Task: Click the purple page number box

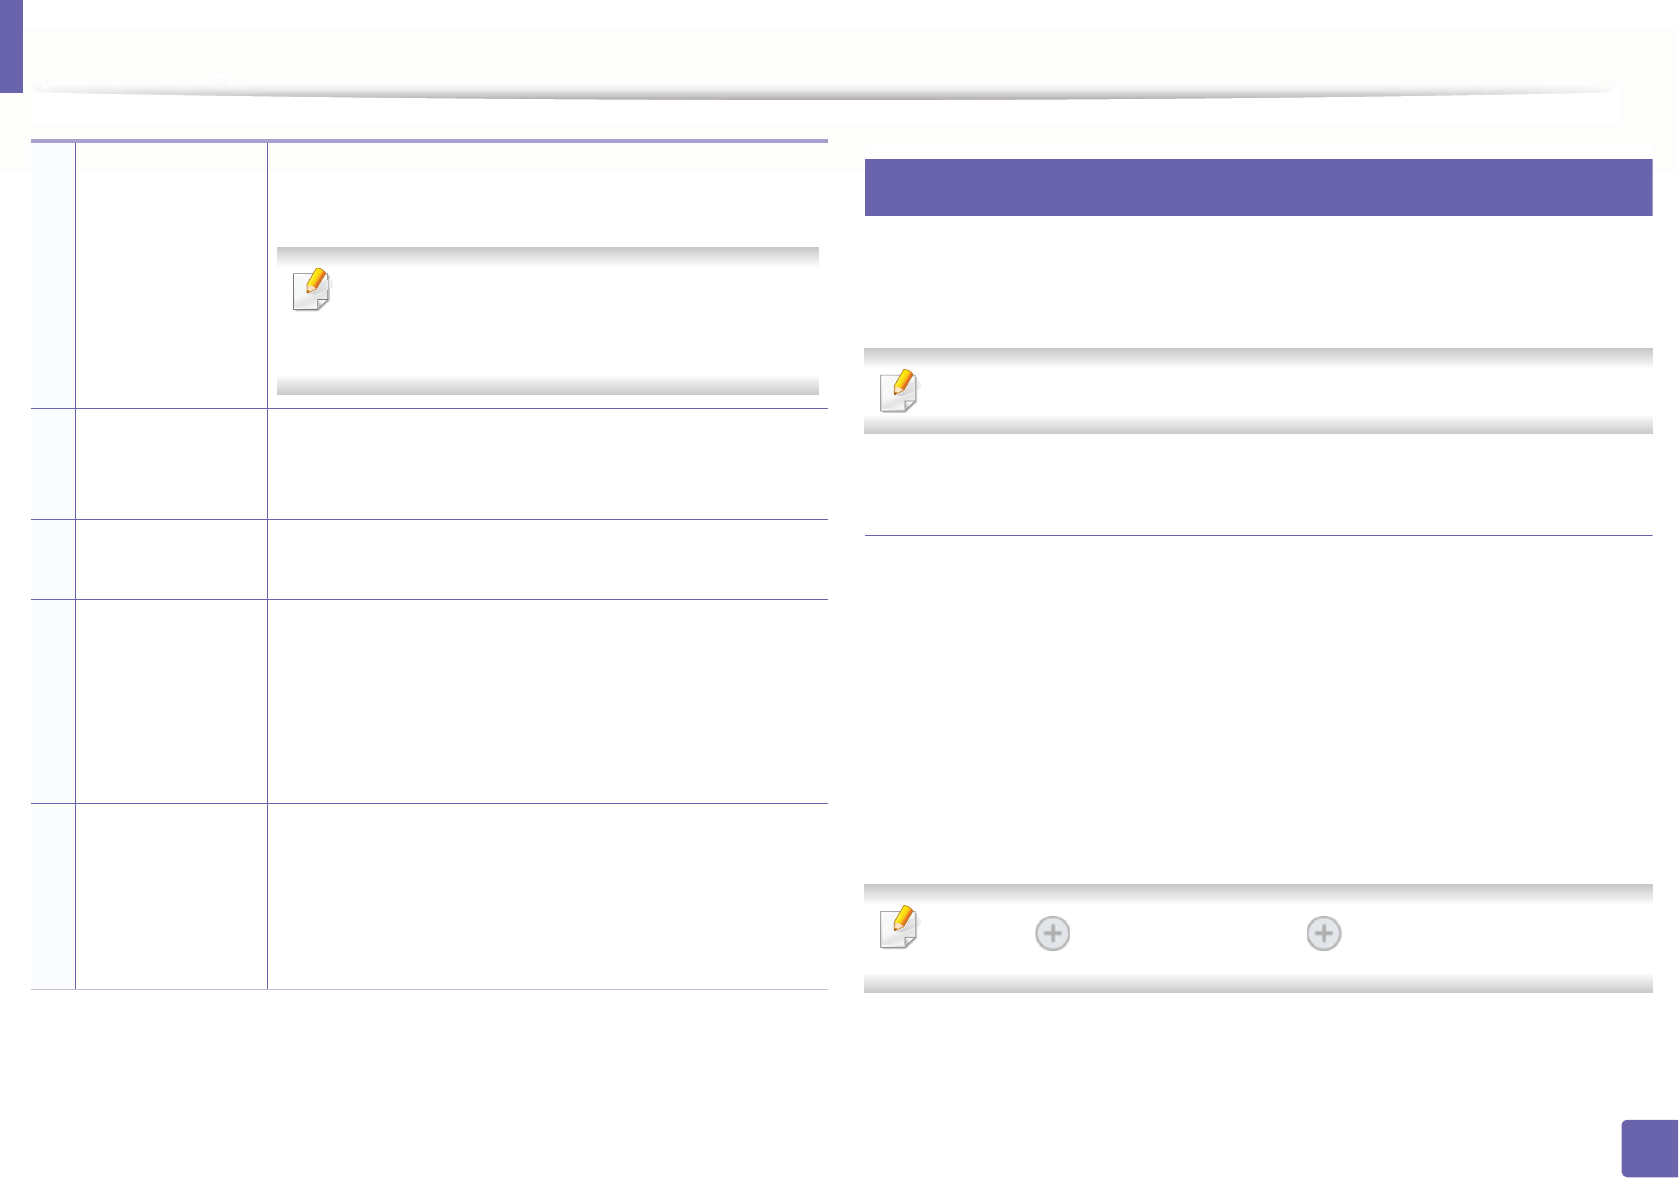Action: [x=1649, y=1148]
